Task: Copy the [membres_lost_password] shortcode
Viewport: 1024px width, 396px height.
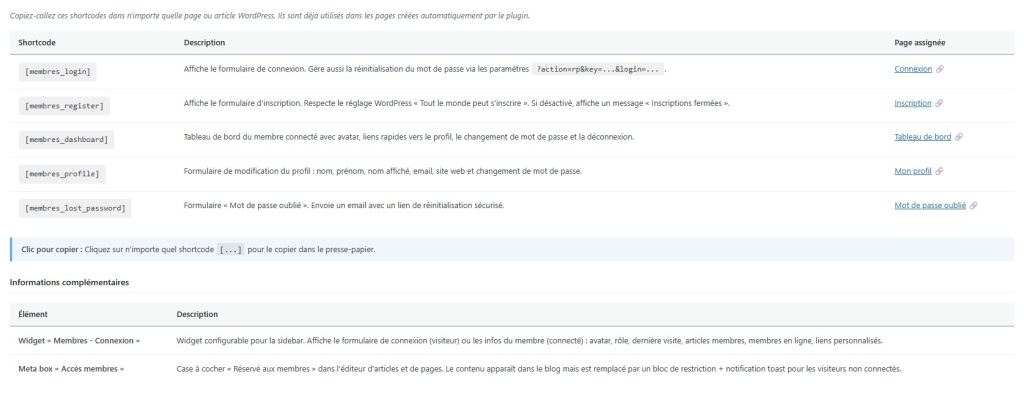Action: 74,208
